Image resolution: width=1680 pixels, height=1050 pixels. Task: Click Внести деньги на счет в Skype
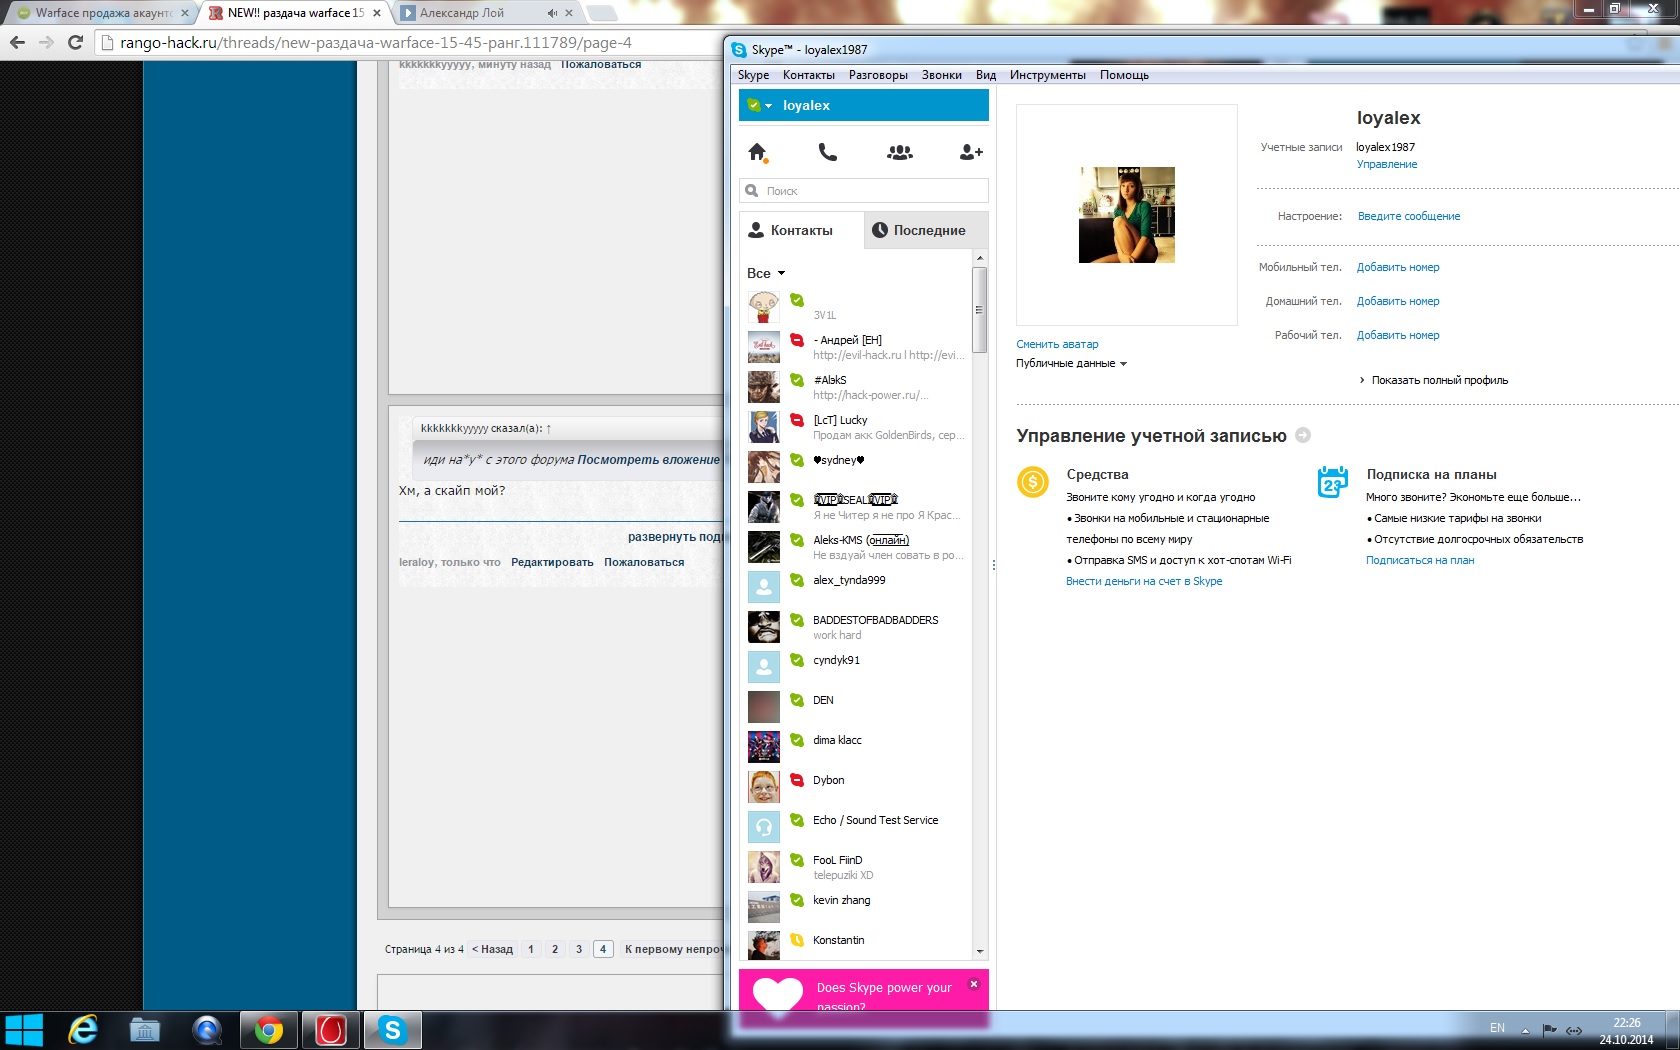(1144, 581)
